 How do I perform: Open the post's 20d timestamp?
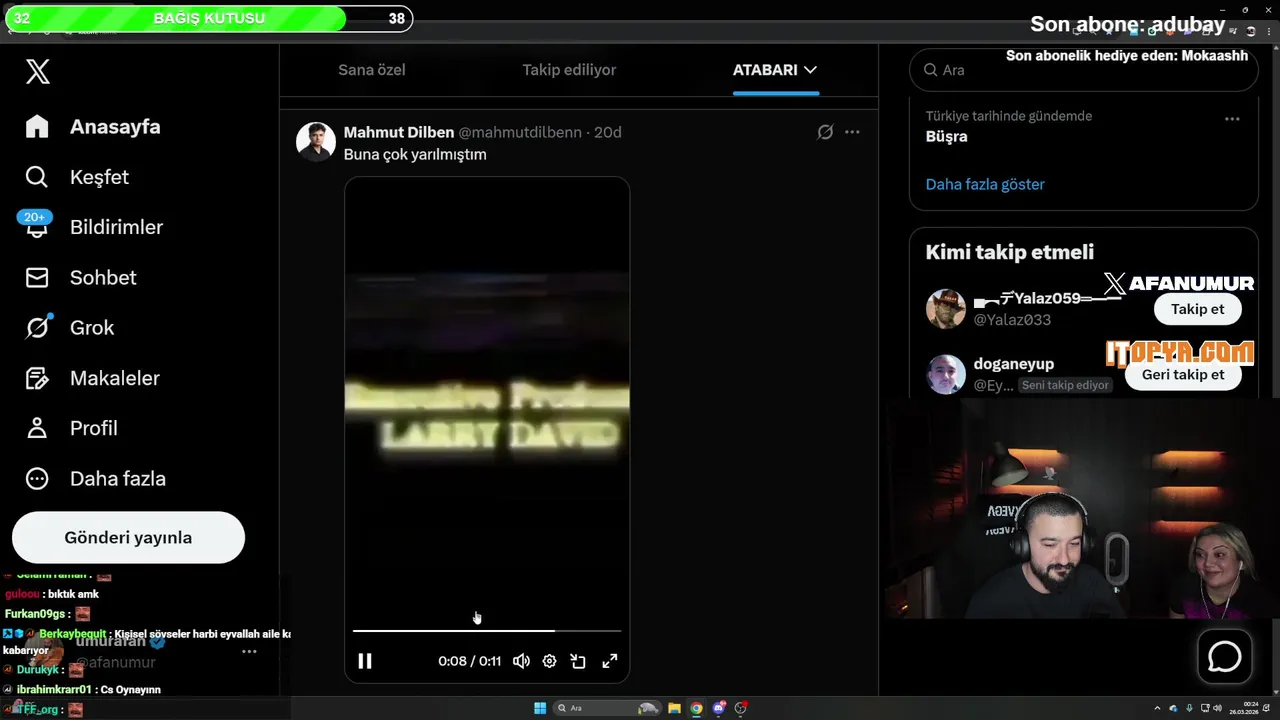click(608, 132)
